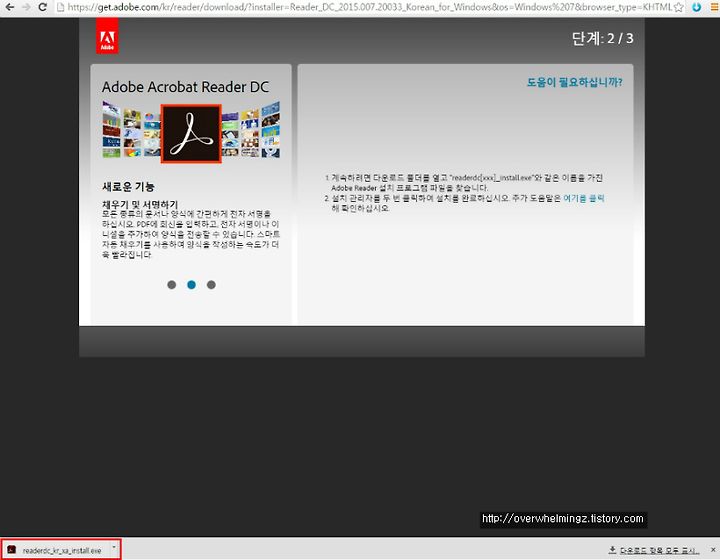Go forward with the browser forward arrow

(x=26, y=7)
